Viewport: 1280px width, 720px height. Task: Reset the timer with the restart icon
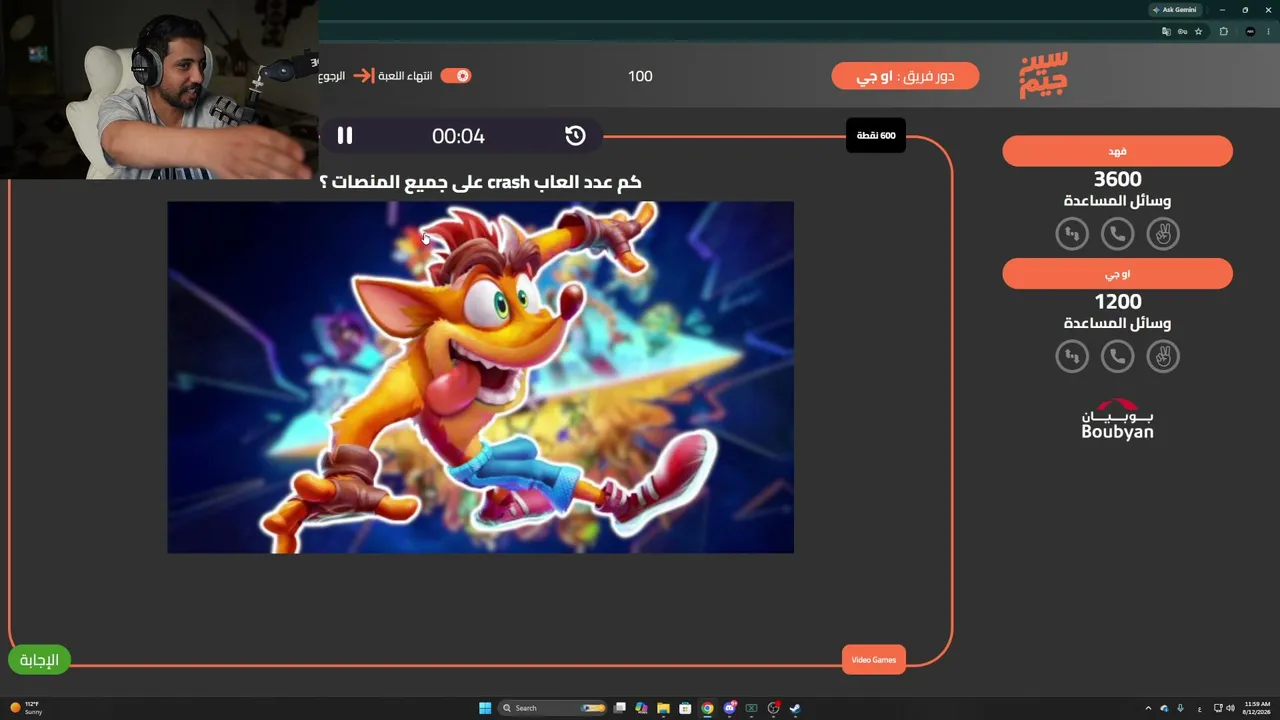pyautogui.click(x=575, y=136)
